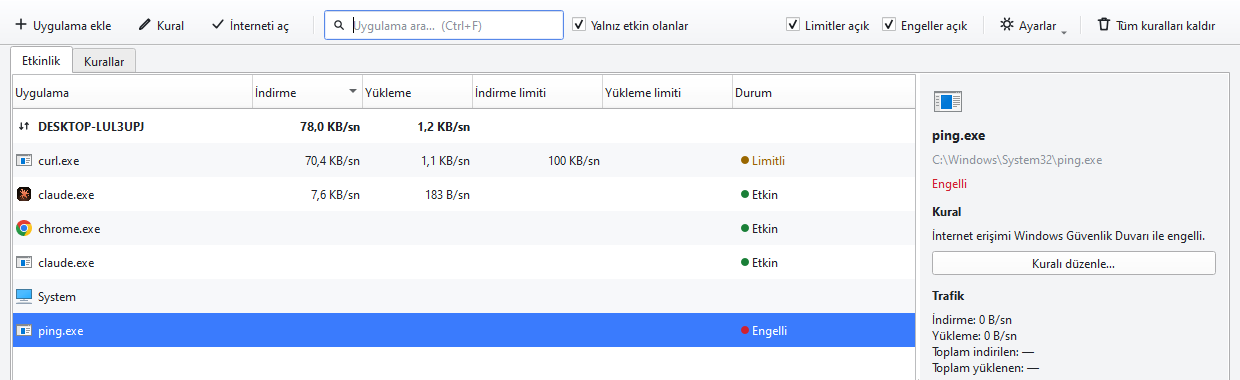The image size is (1240, 380).
Task: Click the İnterneti aç button
Action: click(251, 25)
